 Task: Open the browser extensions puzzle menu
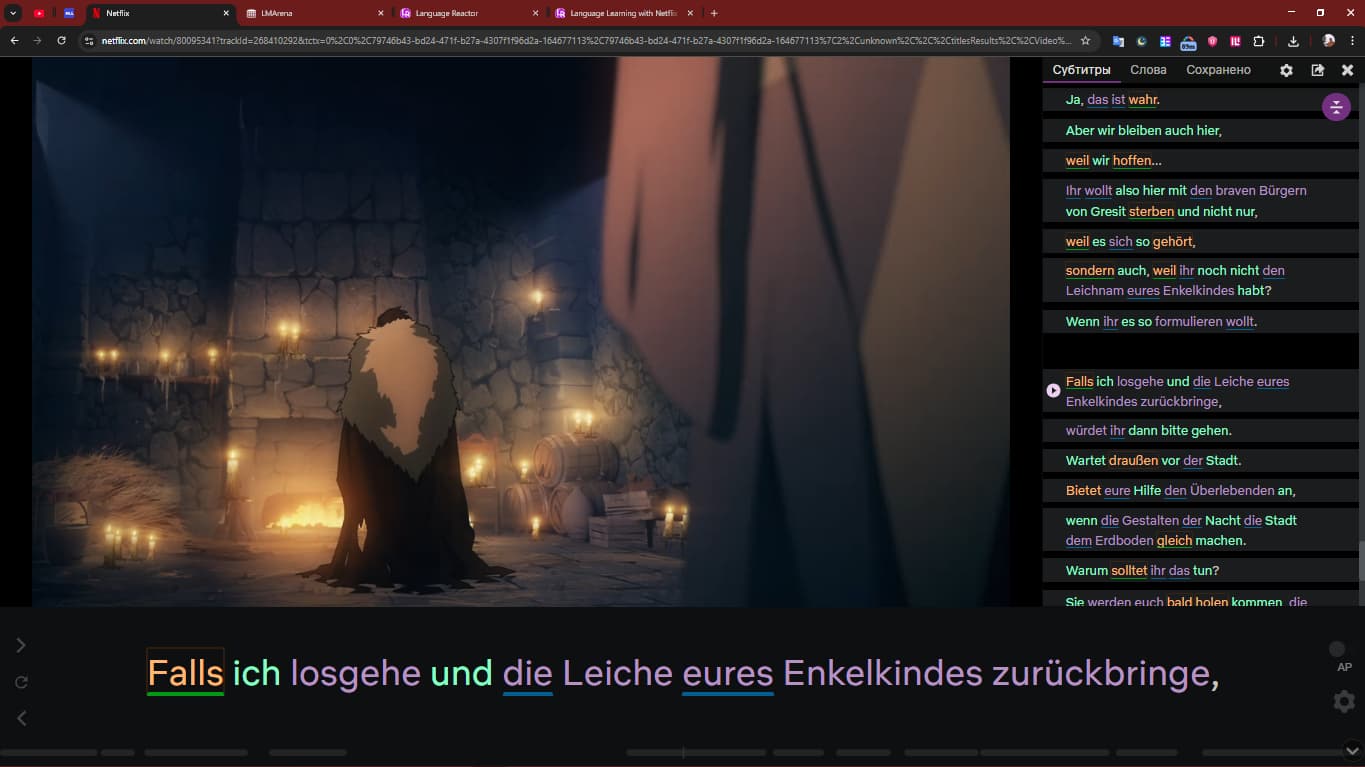pos(1259,41)
